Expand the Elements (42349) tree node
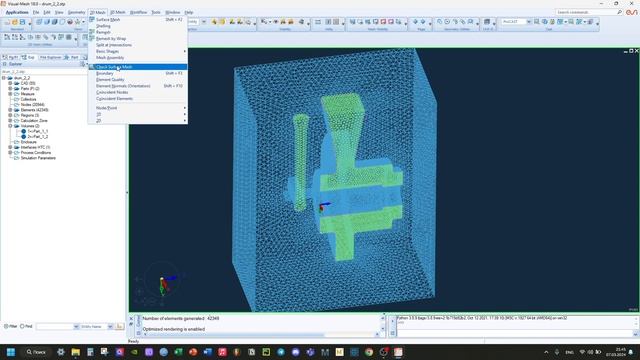The height and width of the screenshot is (360, 640). 10,110
